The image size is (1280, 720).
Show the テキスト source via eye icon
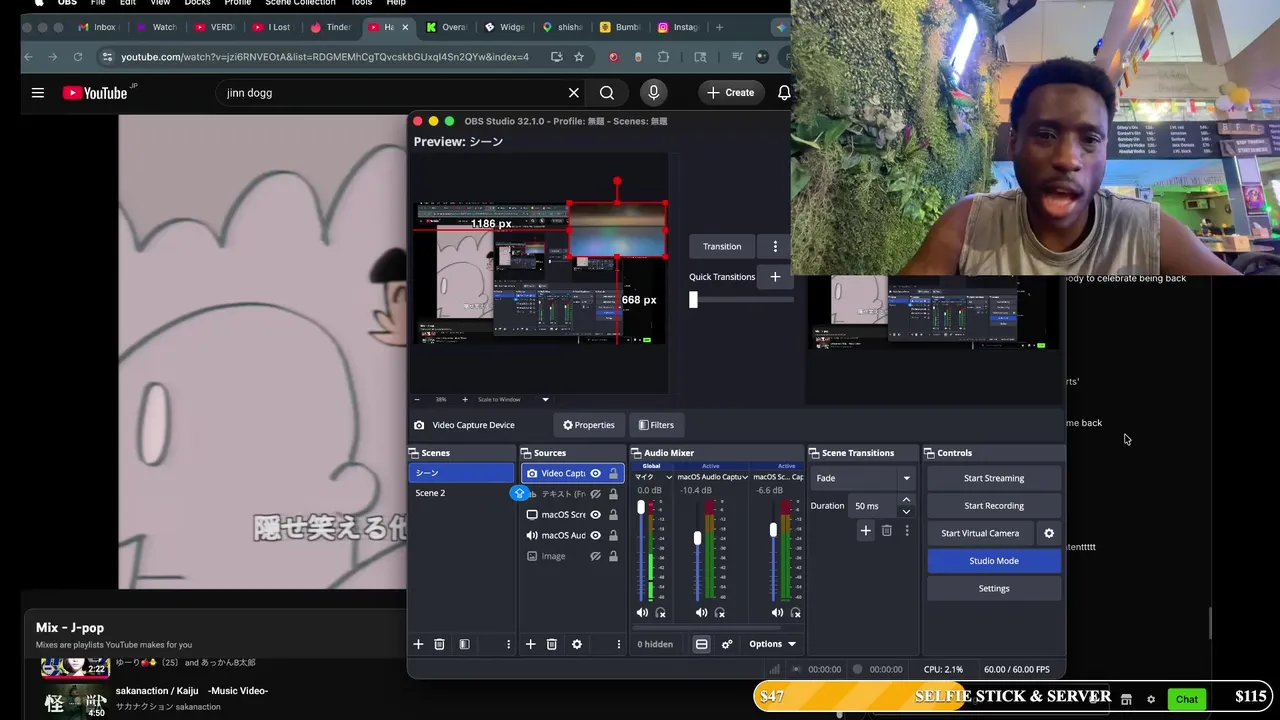[595, 494]
